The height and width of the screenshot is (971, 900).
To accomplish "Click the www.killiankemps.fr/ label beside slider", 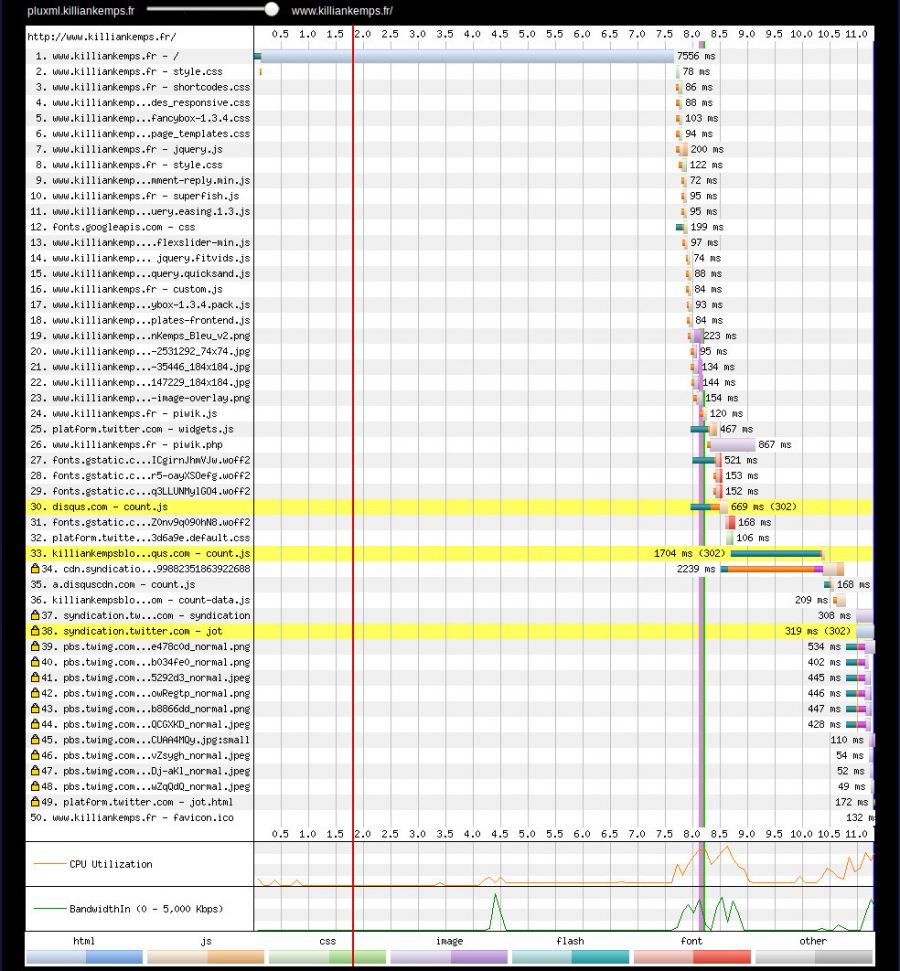I will 342,11.
